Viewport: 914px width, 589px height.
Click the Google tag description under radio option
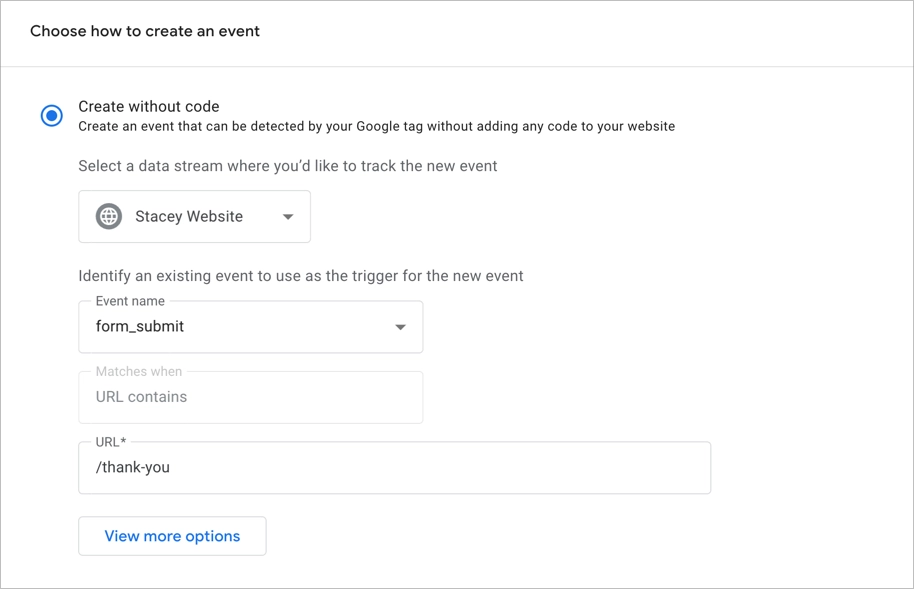point(376,126)
